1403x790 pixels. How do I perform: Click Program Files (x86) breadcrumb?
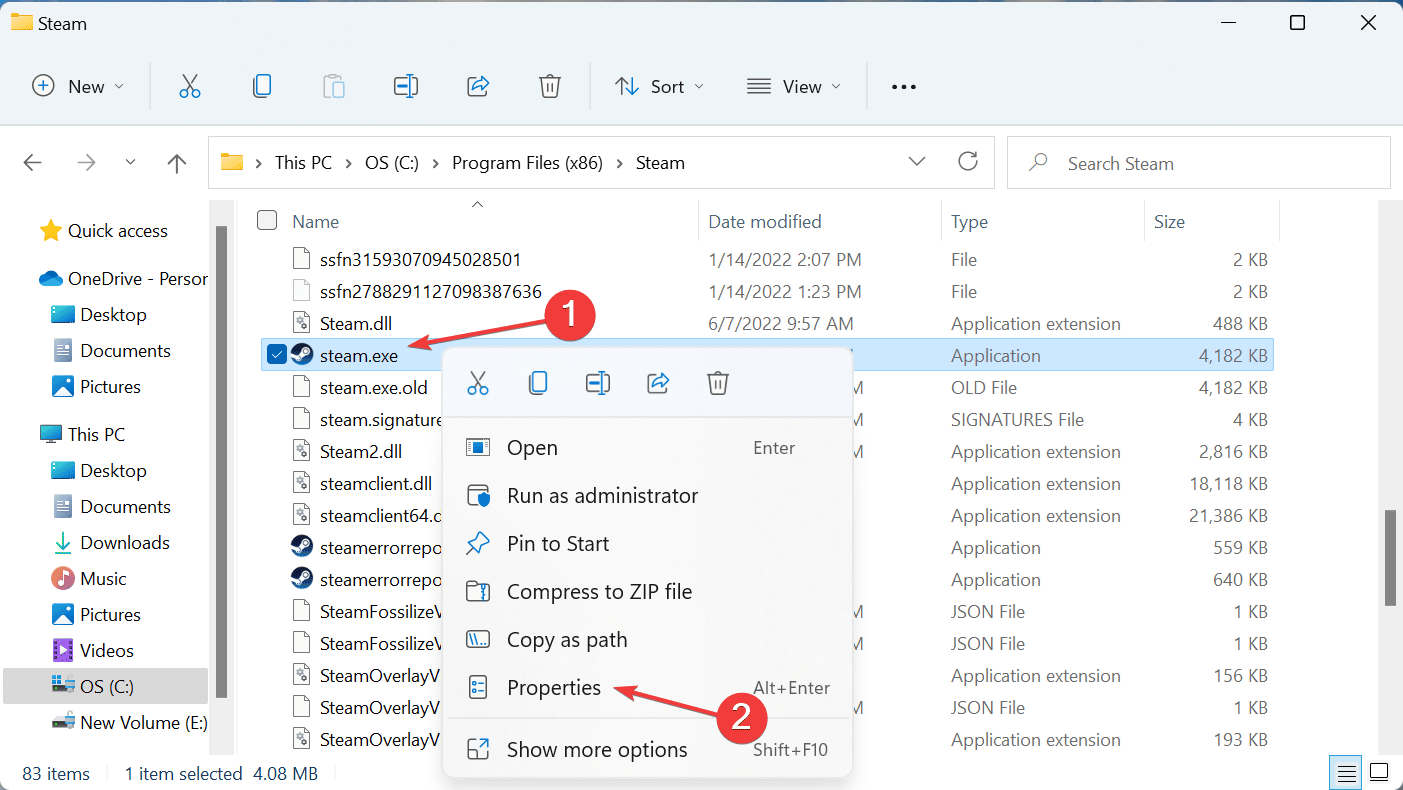pyautogui.click(x=527, y=163)
